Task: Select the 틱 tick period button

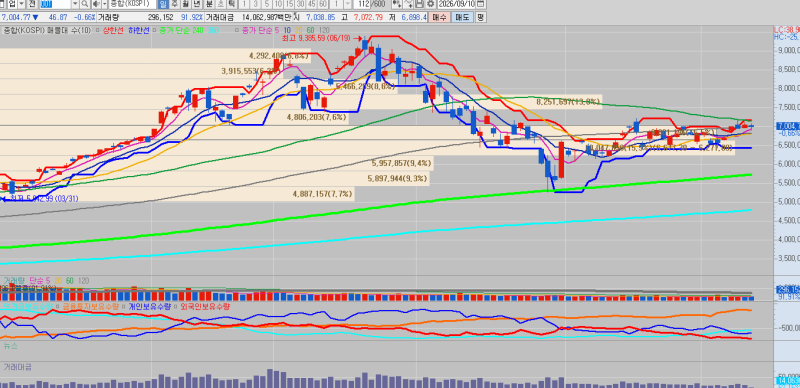Action: [x=232, y=4]
